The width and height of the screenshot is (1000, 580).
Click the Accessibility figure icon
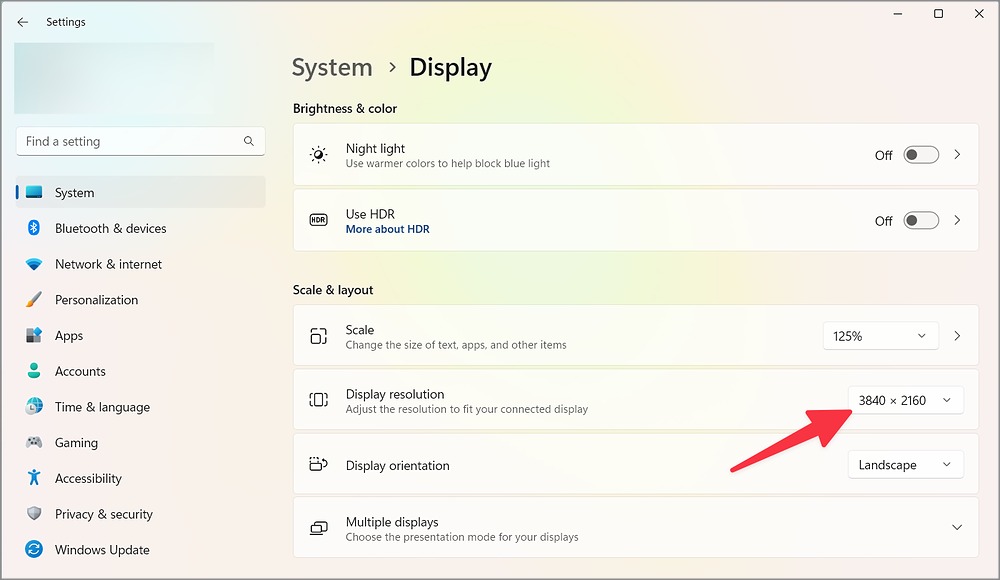pos(34,477)
